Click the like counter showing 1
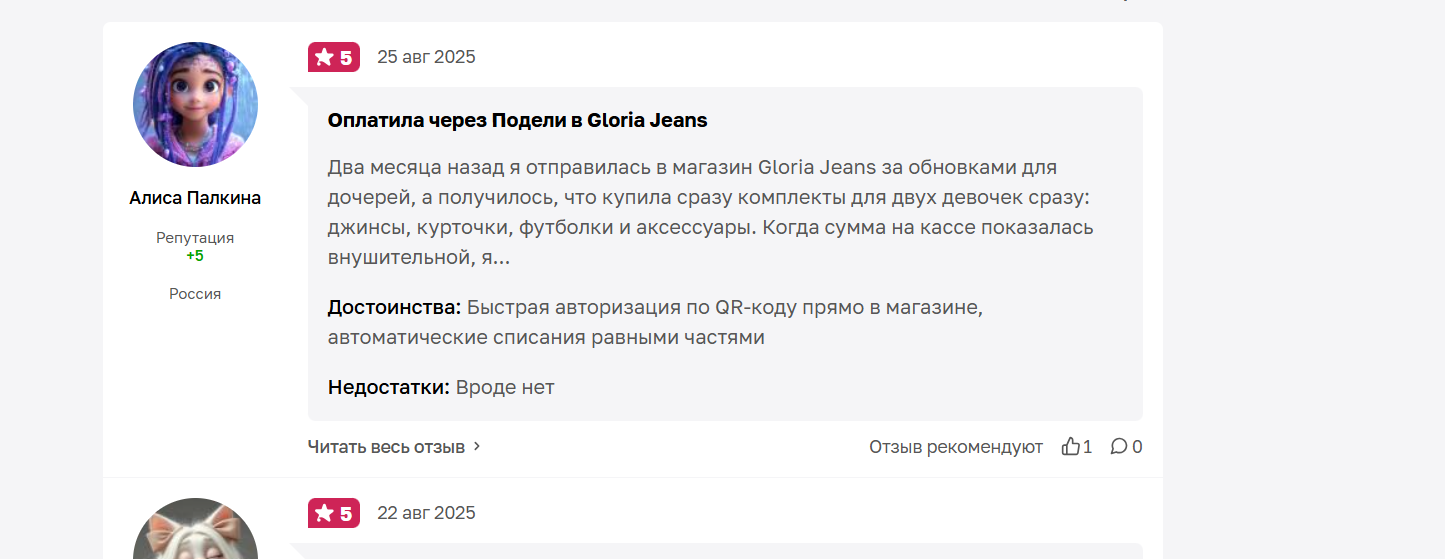This screenshot has height=559, width=1445. coord(1088,447)
